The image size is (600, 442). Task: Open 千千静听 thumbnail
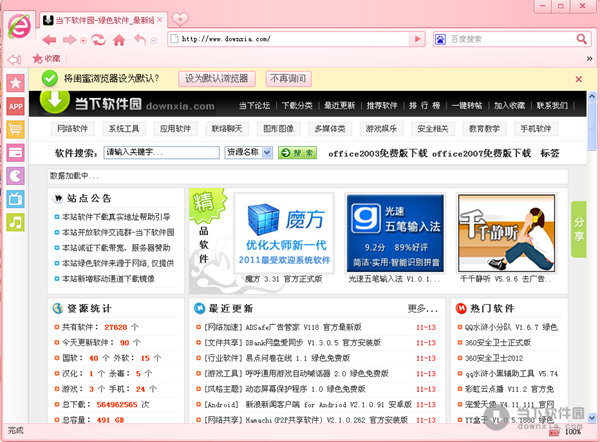[x=506, y=233]
